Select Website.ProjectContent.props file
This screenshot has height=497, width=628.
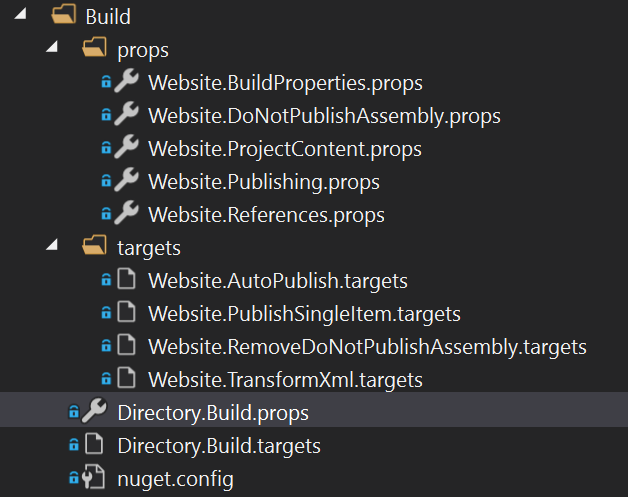284,149
